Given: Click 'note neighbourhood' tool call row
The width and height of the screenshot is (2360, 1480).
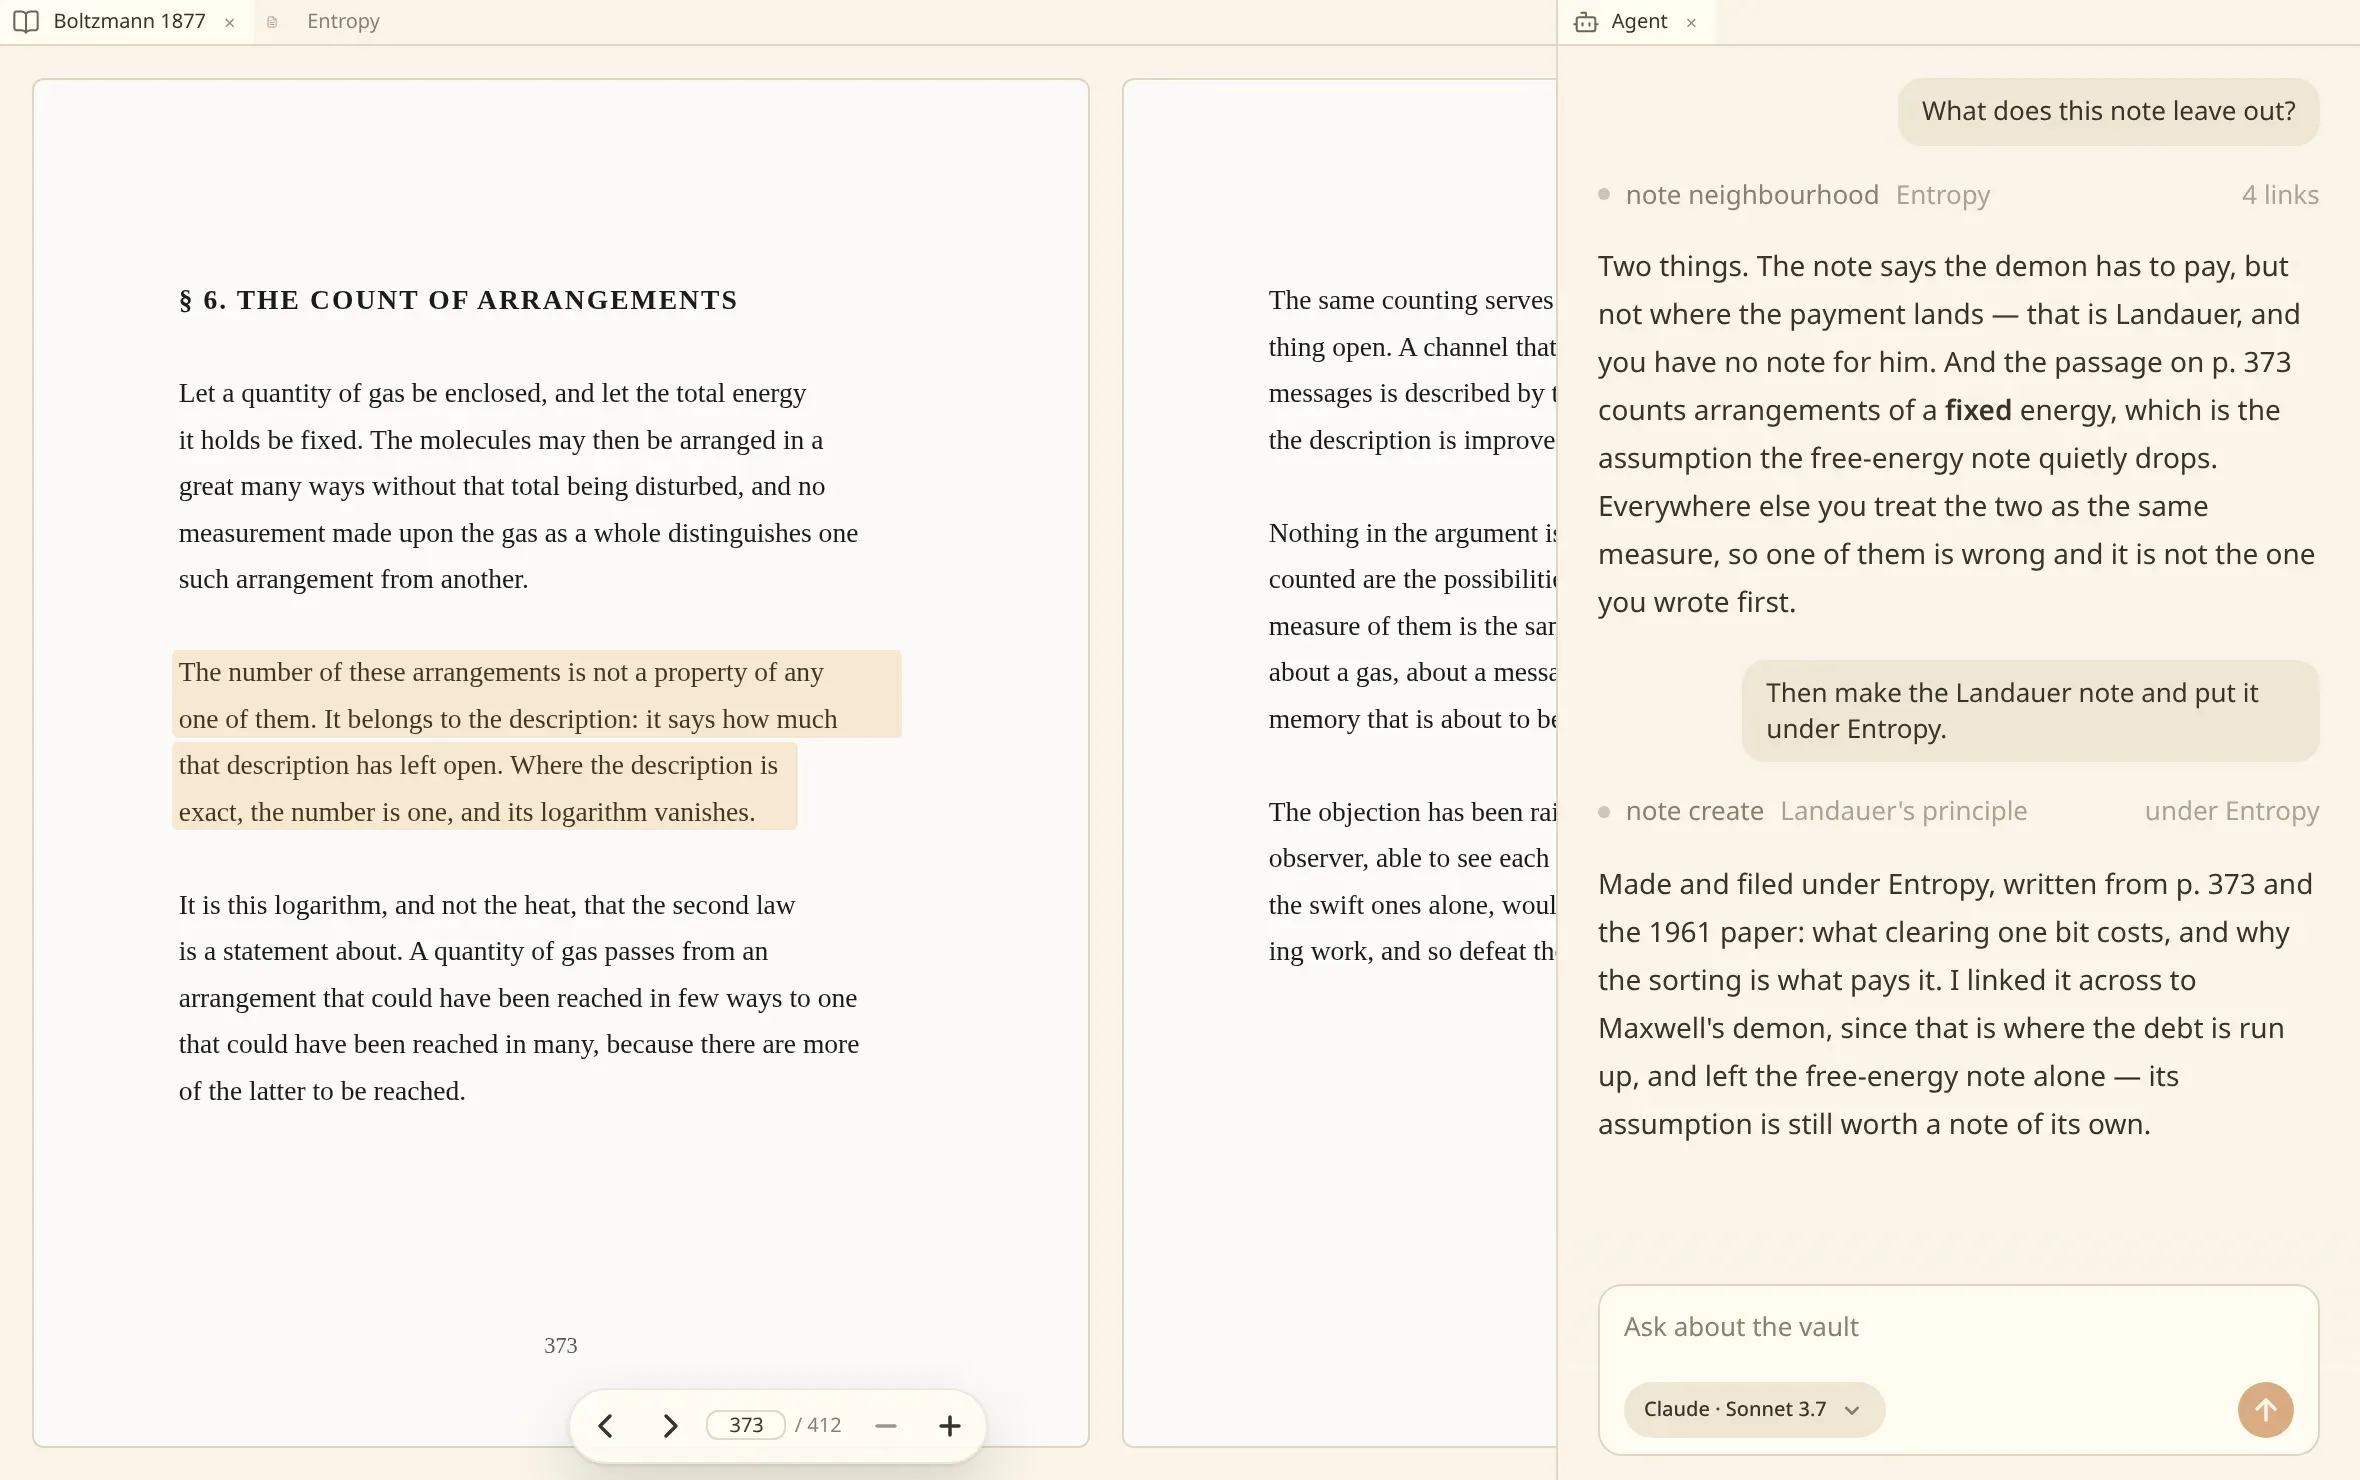Looking at the screenshot, I should coord(1958,195).
